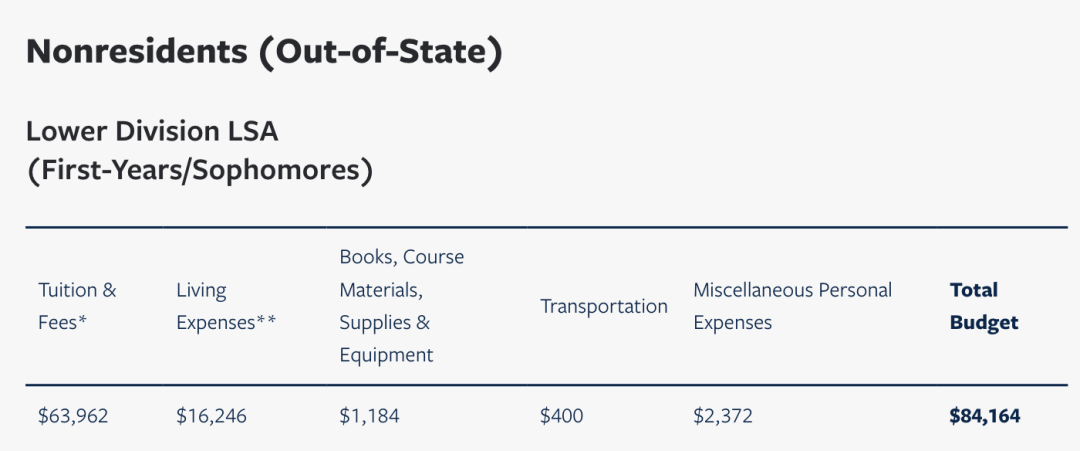Select the $400 transportation amount
The width and height of the screenshot is (1080, 451).
pyautogui.click(x=561, y=416)
